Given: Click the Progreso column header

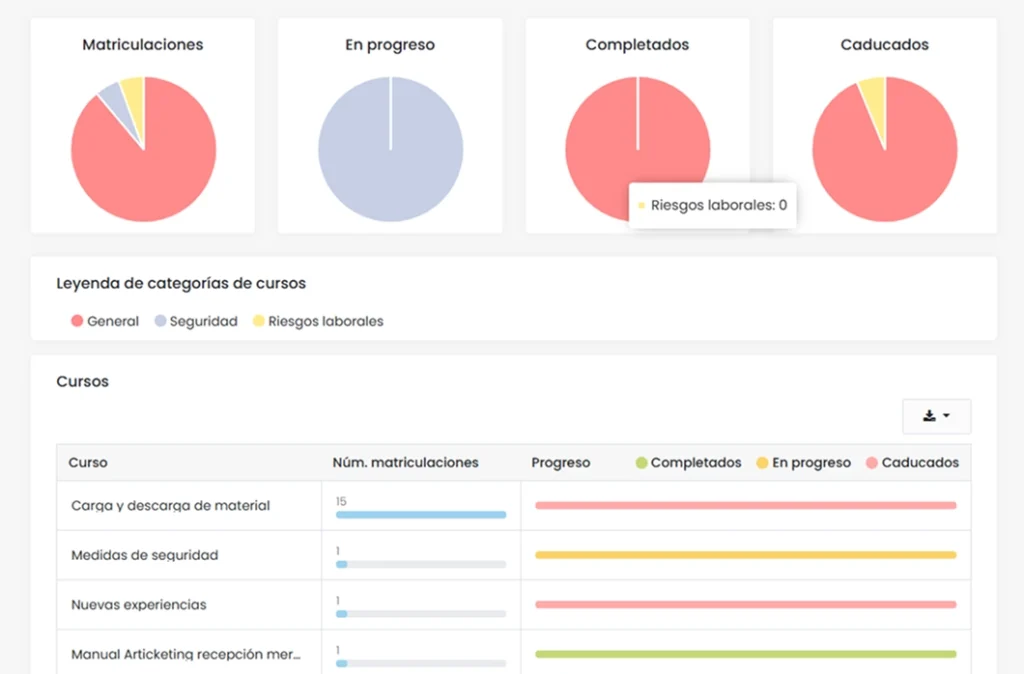Looking at the screenshot, I should click(560, 463).
